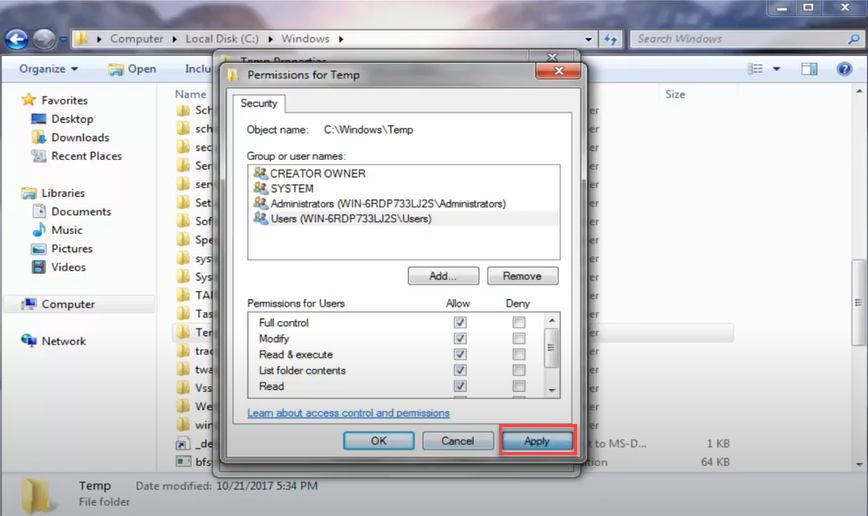Check Deny for Modify
Screen dimensions: 868x516
pyautogui.click(x=519, y=338)
